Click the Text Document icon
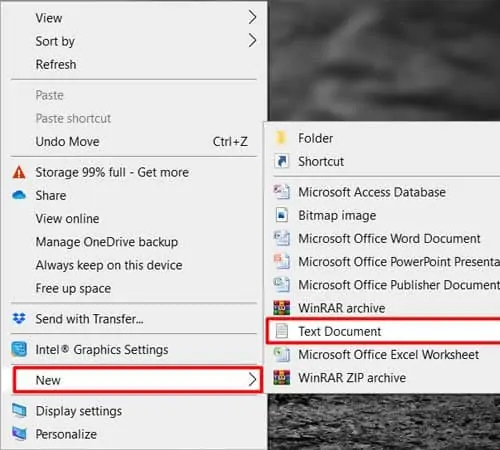Screen dimensions: 500x450 point(282,331)
